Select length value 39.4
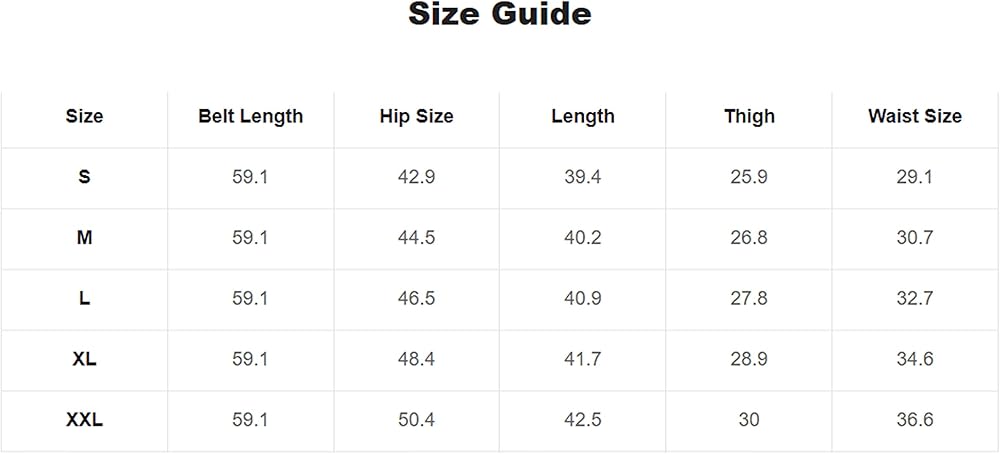Image resolution: width=1000 pixels, height=454 pixels. (583, 177)
